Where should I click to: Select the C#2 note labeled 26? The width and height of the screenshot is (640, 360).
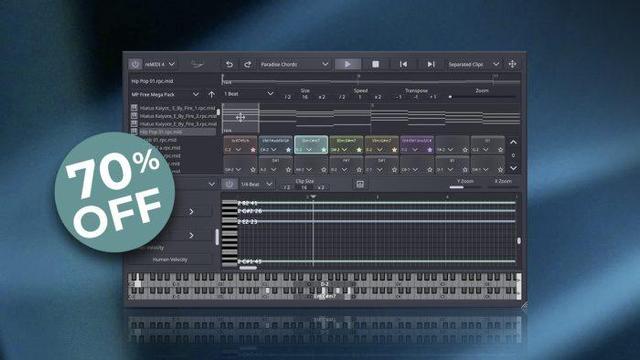click(376, 211)
